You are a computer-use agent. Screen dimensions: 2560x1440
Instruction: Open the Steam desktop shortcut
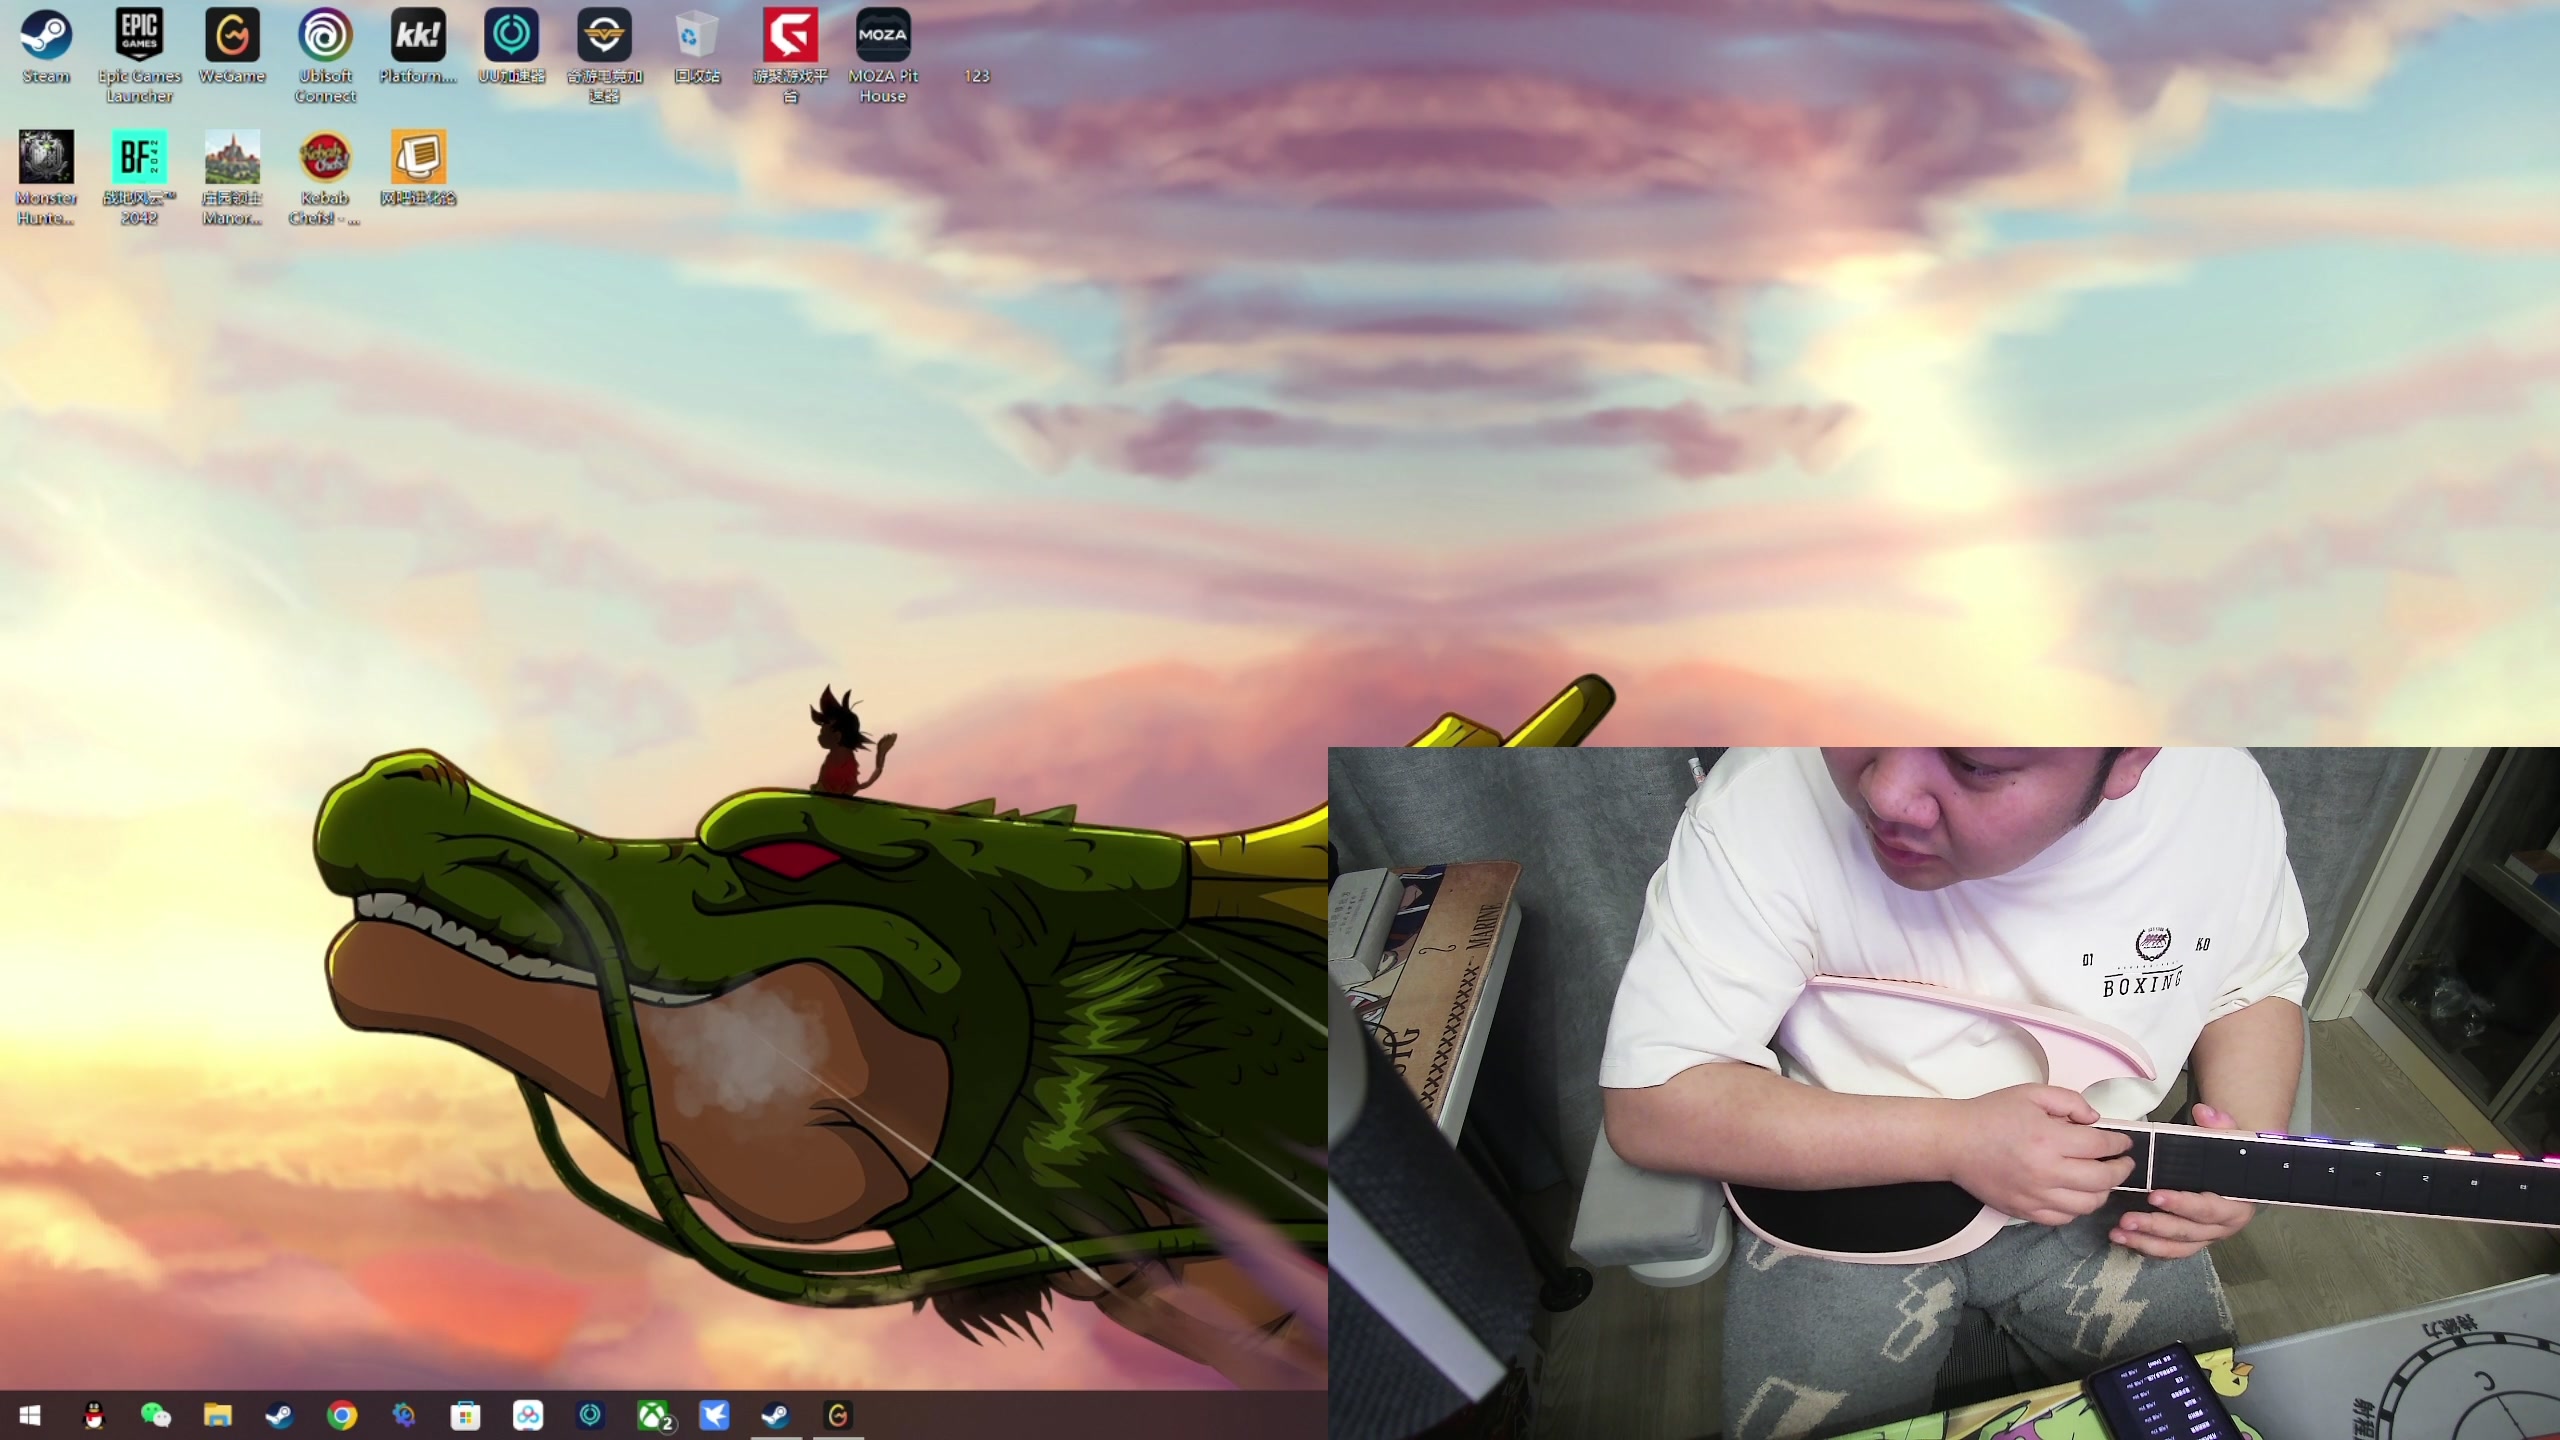pos(46,37)
